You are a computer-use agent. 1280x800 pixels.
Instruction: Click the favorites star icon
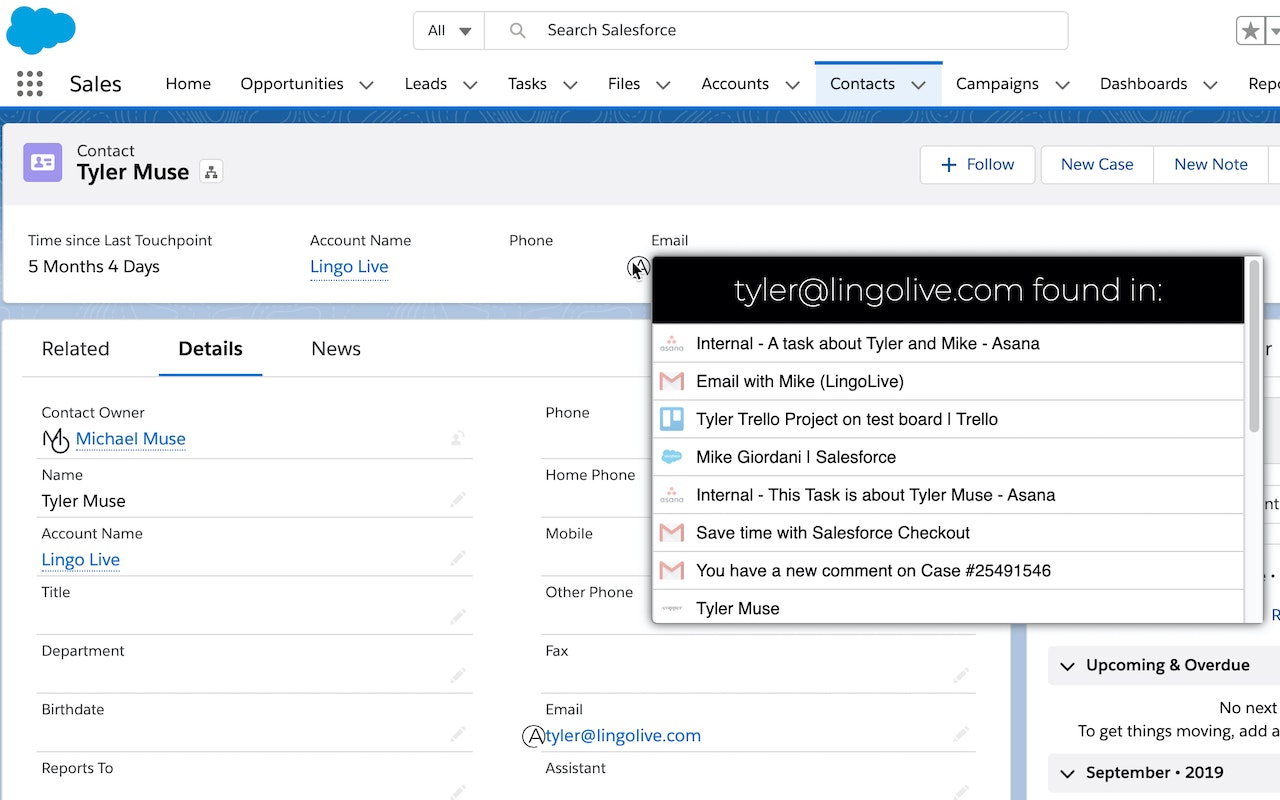(1250, 31)
